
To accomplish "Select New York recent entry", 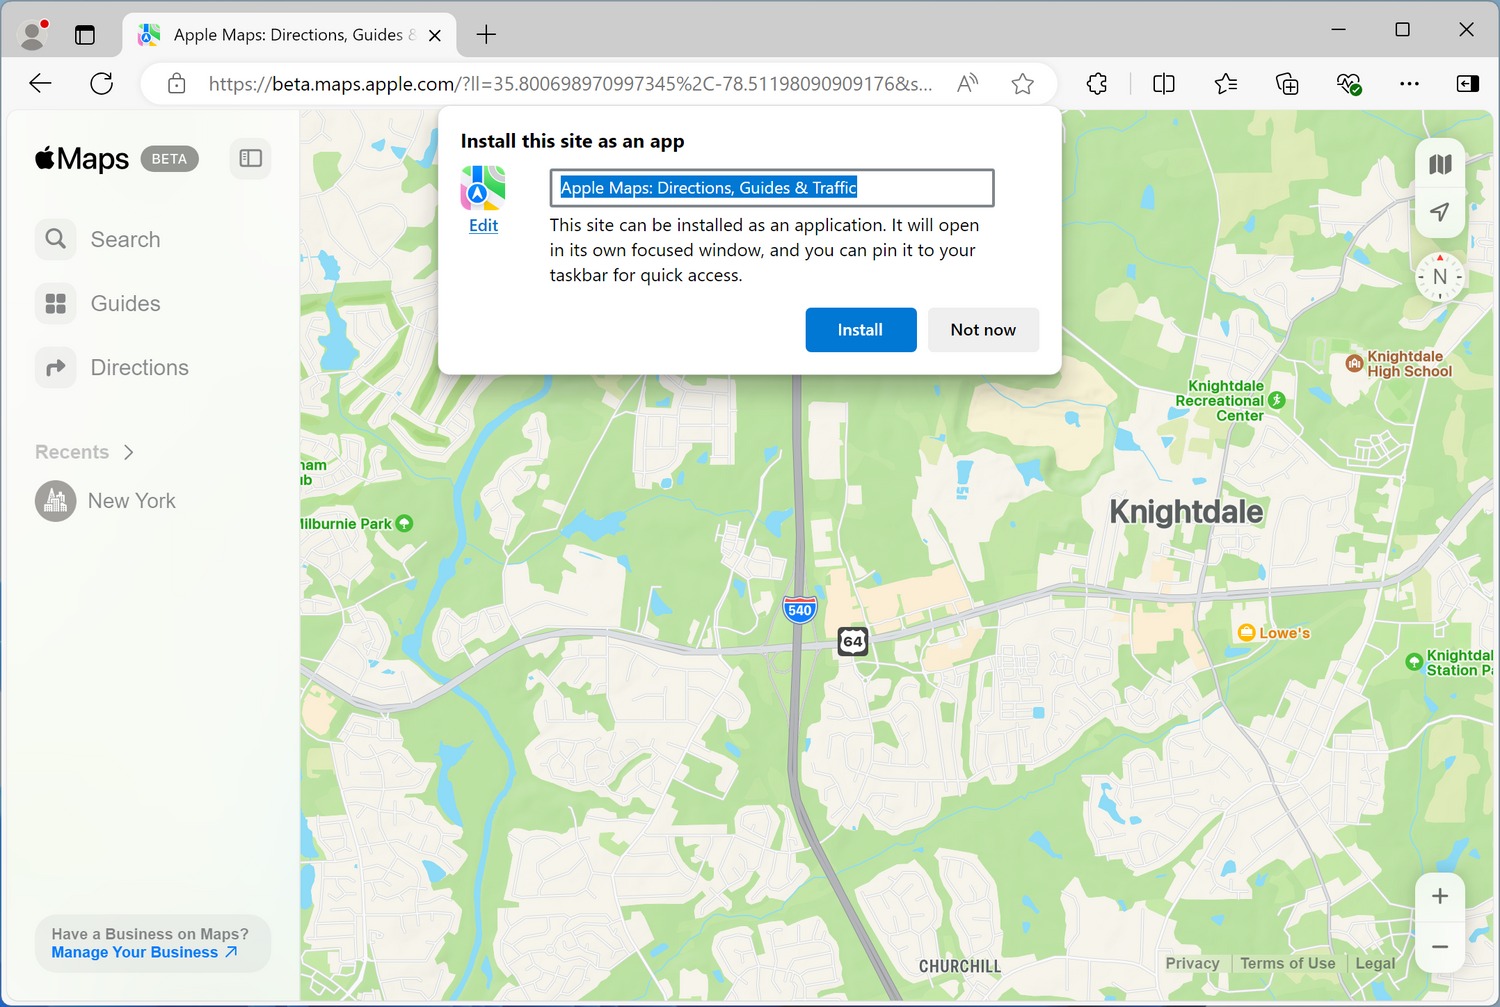I will 106,501.
